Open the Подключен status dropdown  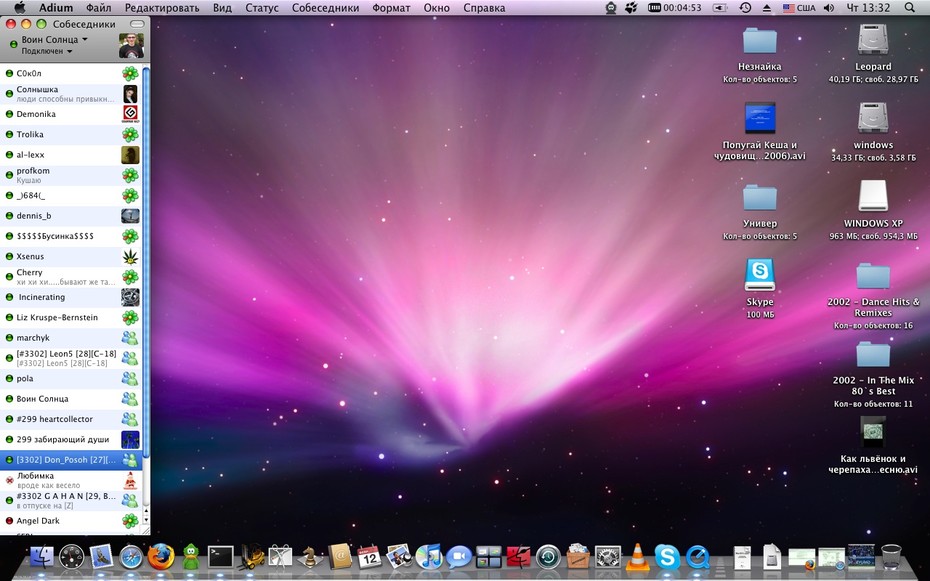[47, 51]
